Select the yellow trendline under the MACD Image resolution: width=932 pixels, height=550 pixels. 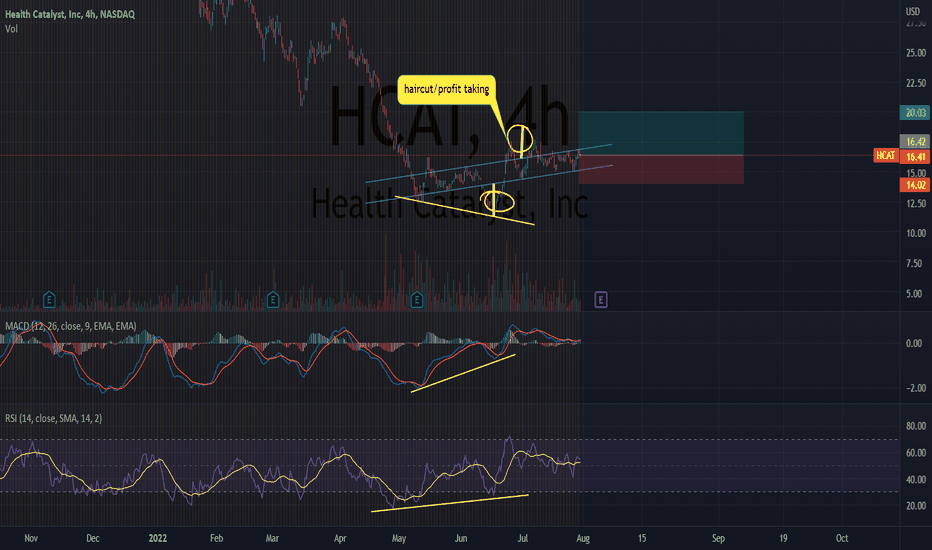click(463, 373)
